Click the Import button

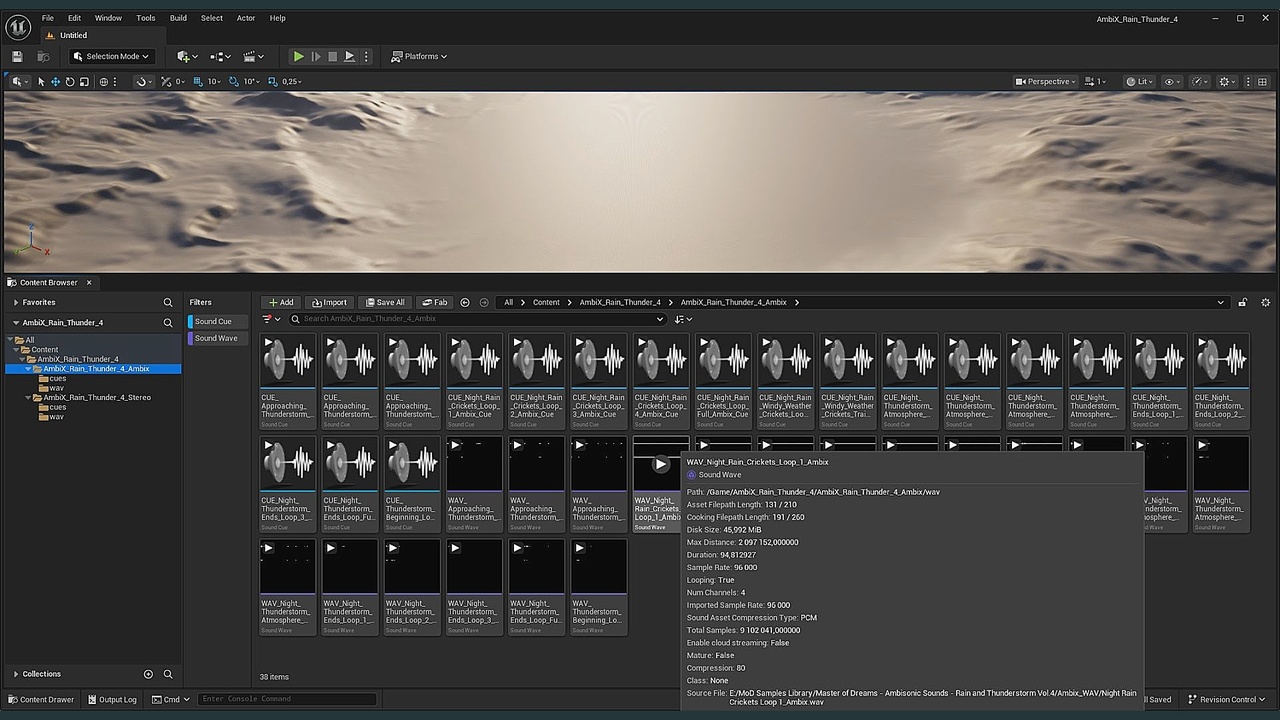tap(328, 302)
